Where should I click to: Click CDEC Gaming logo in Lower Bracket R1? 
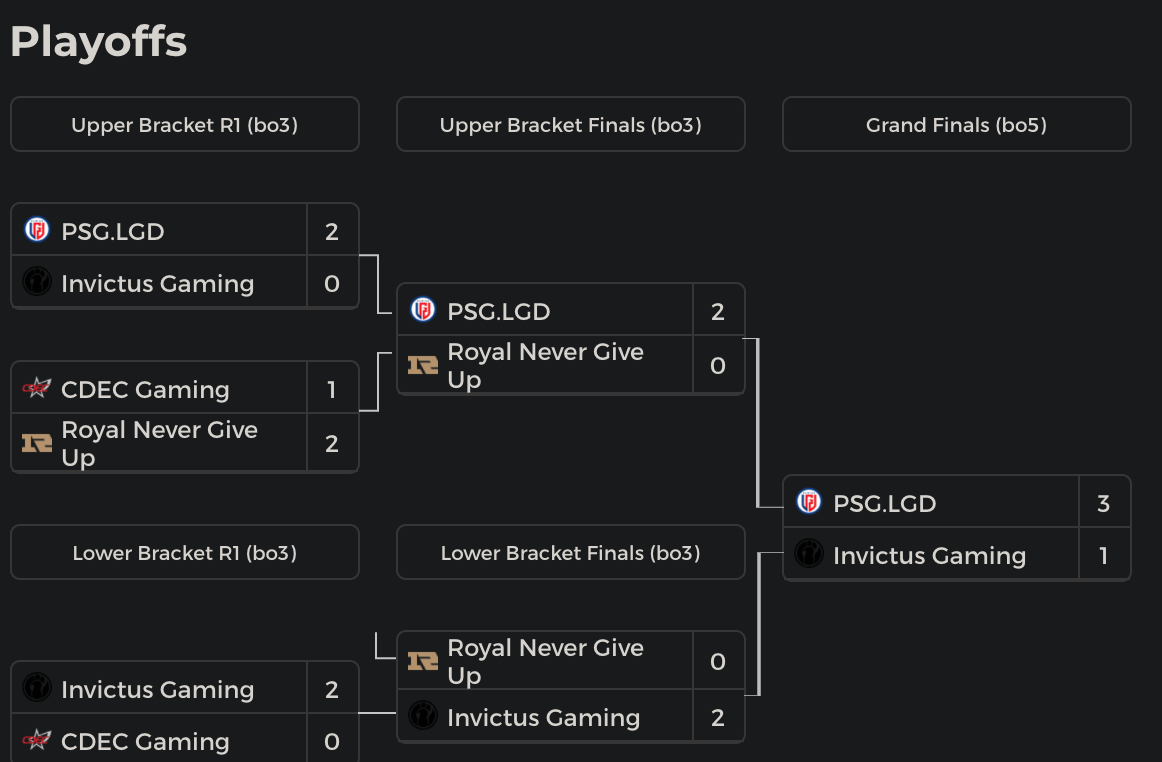coord(37,740)
